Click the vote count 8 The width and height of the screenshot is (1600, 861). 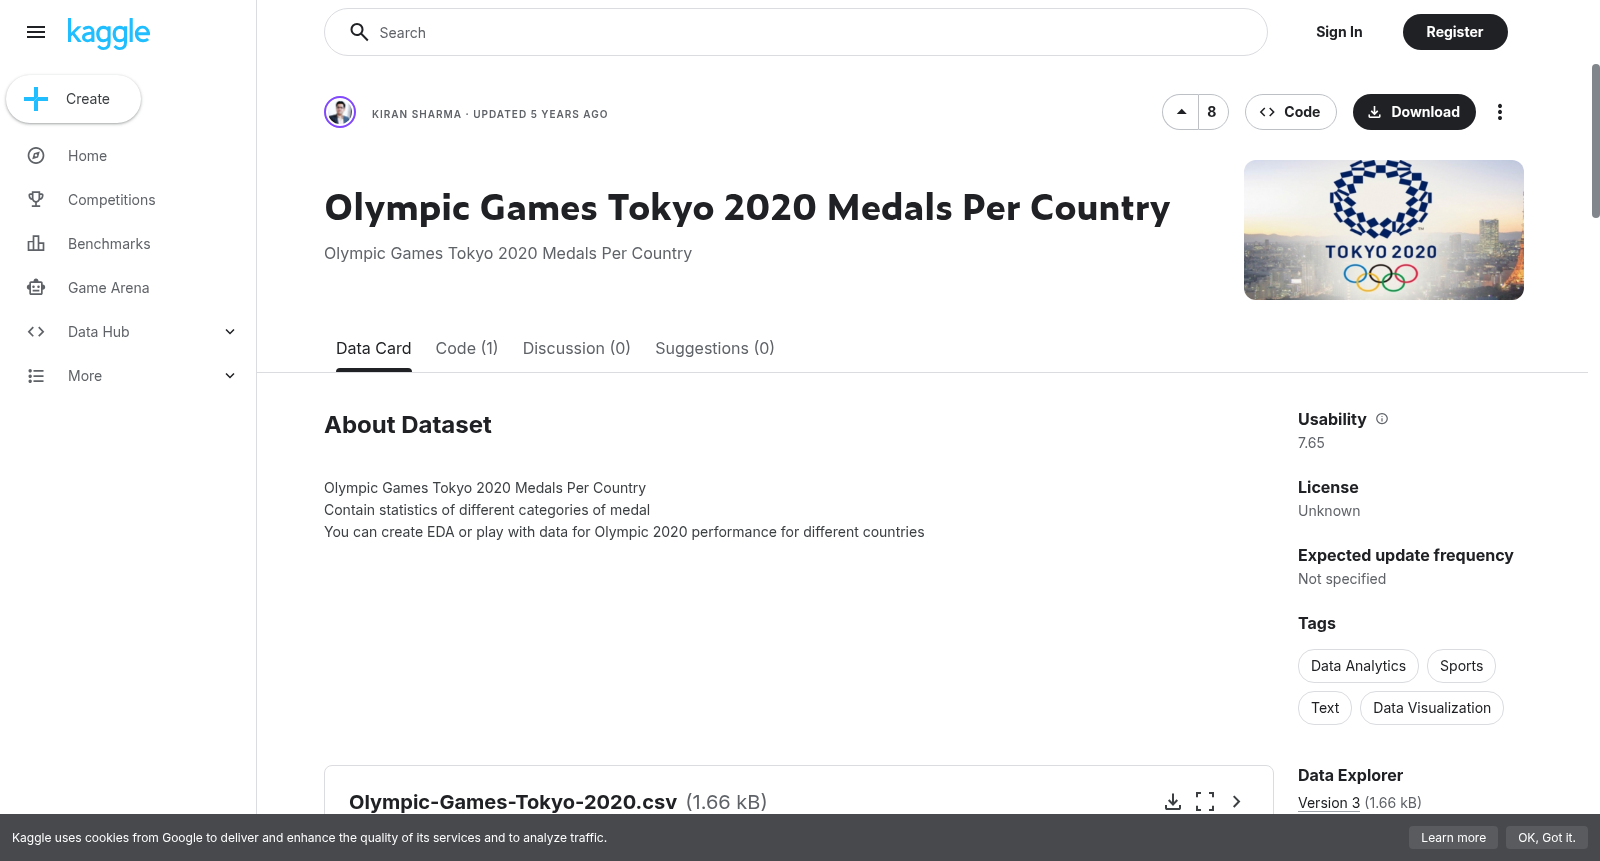coord(1212,112)
